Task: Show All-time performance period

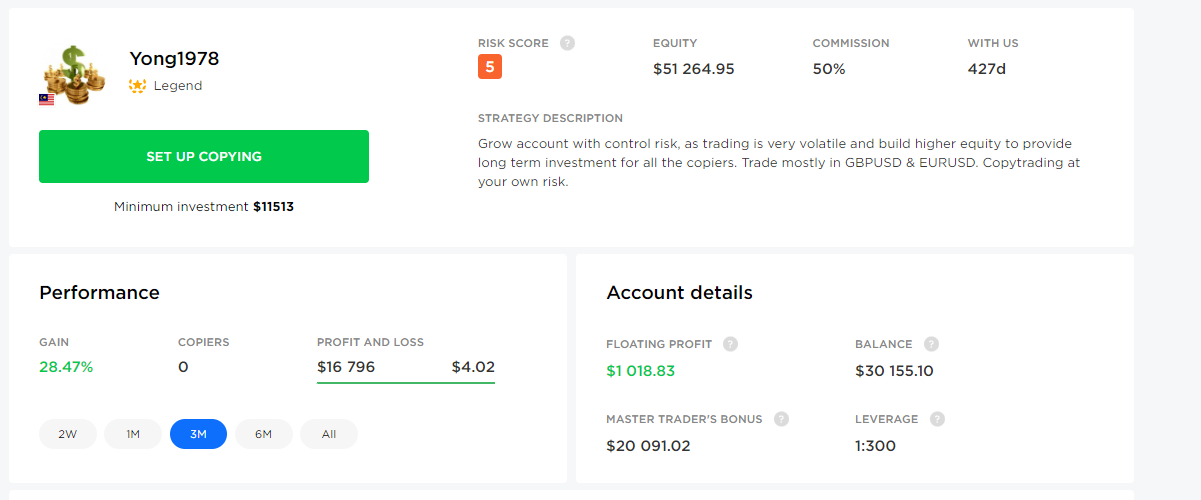Action: (329, 434)
